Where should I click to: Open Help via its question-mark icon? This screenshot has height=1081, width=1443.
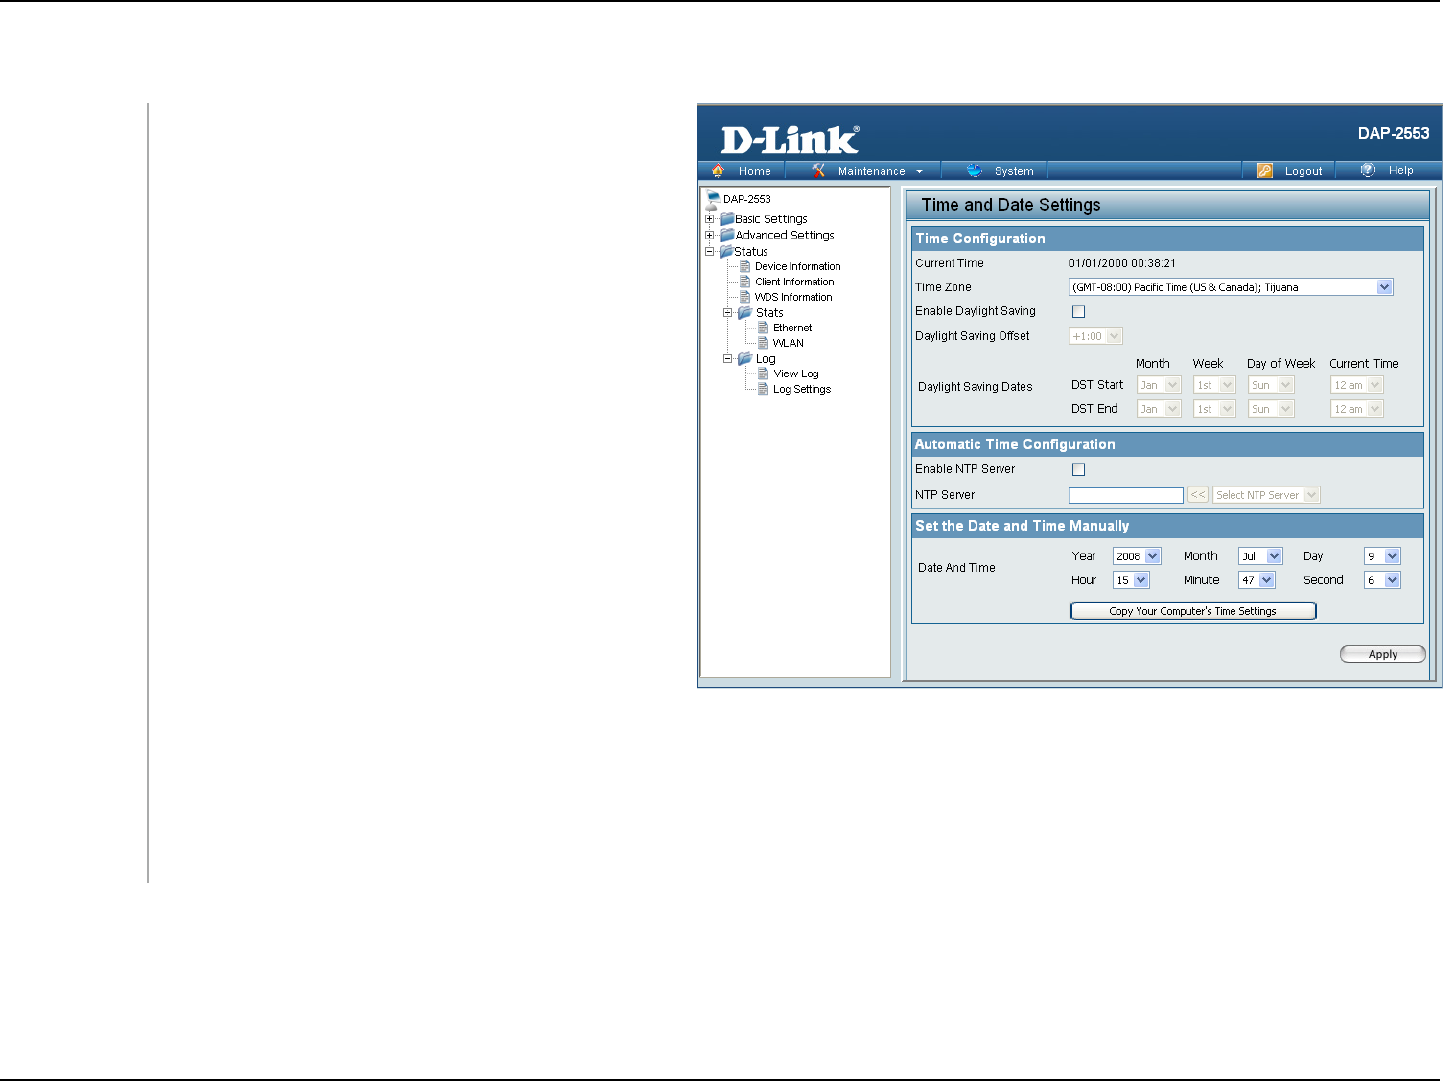(x=1368, y=170)
